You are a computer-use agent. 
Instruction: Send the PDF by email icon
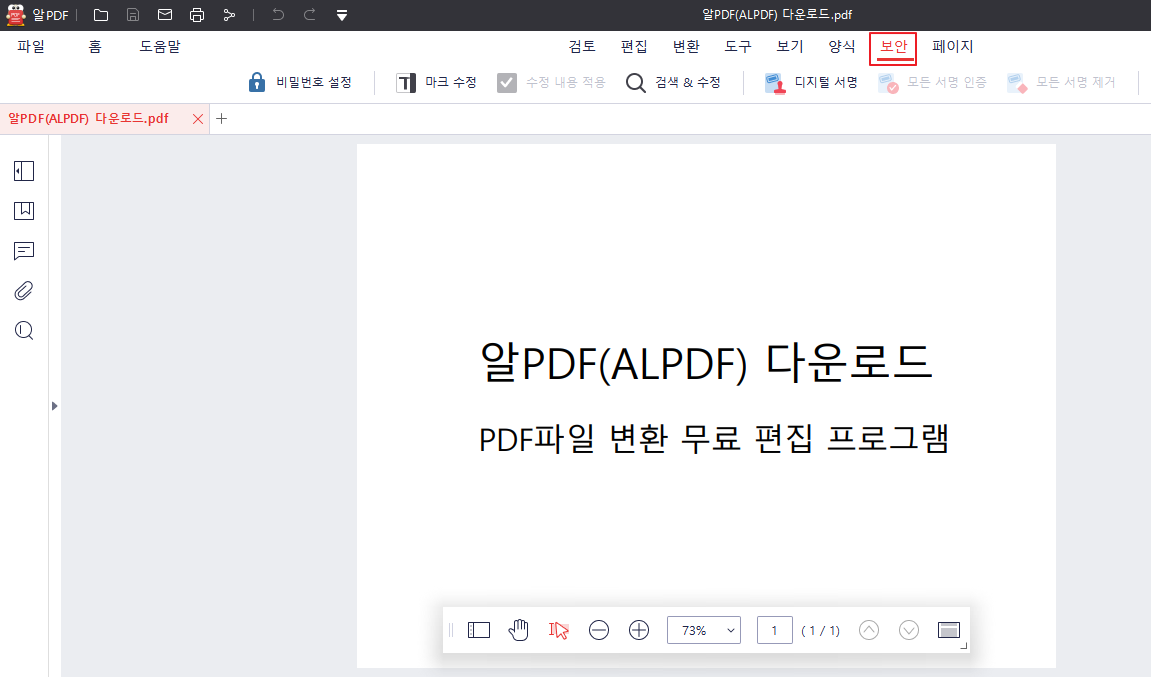pyautogui.click(x=164, y=15)
